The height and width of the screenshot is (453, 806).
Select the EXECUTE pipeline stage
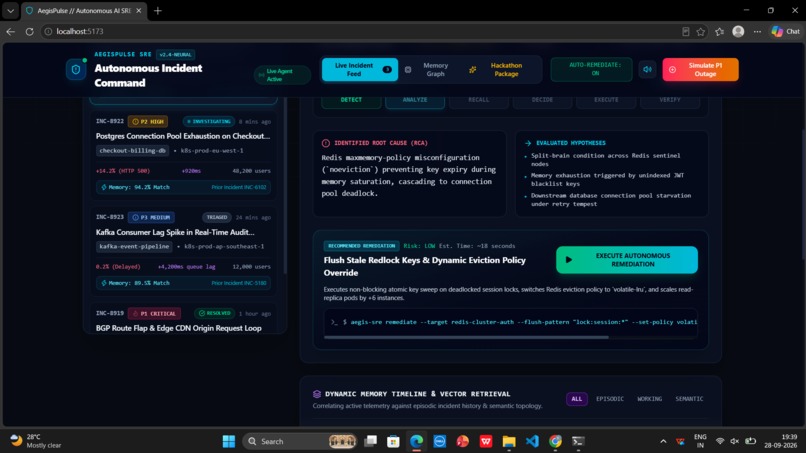[x=606, y=100]
